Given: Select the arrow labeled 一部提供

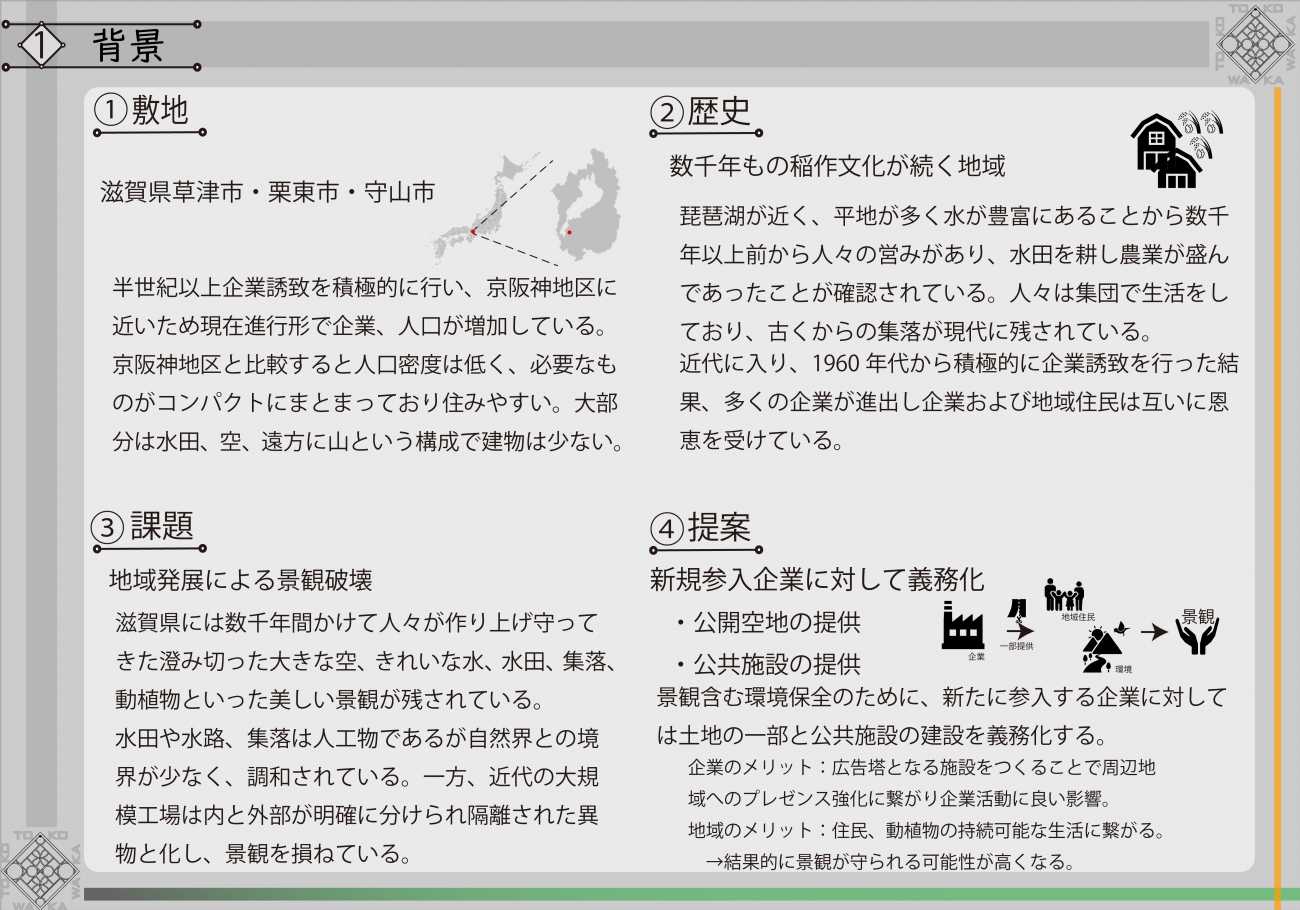Looking at the screenshot, I should tap(1018, 630).
